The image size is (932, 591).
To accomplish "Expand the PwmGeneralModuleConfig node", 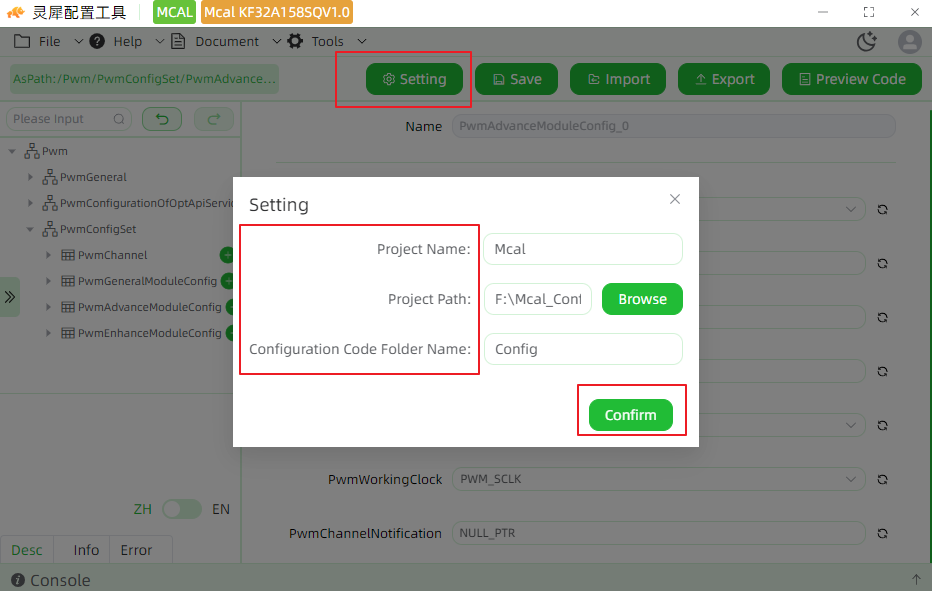I will [48, 281].
